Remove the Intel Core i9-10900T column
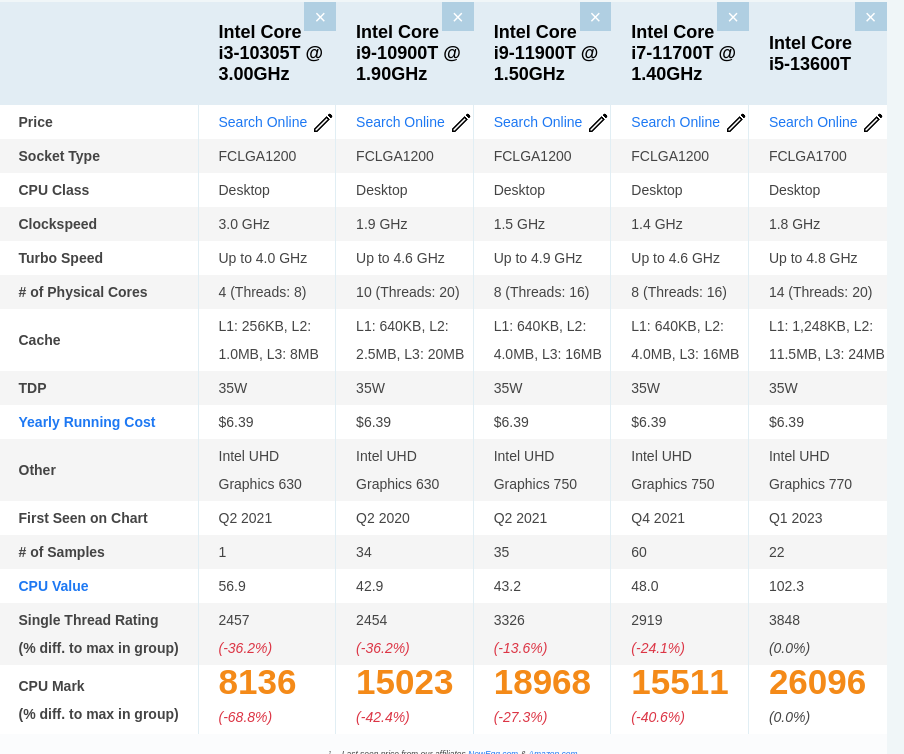Viewport: 904px width, 754px height. (457, 17)
